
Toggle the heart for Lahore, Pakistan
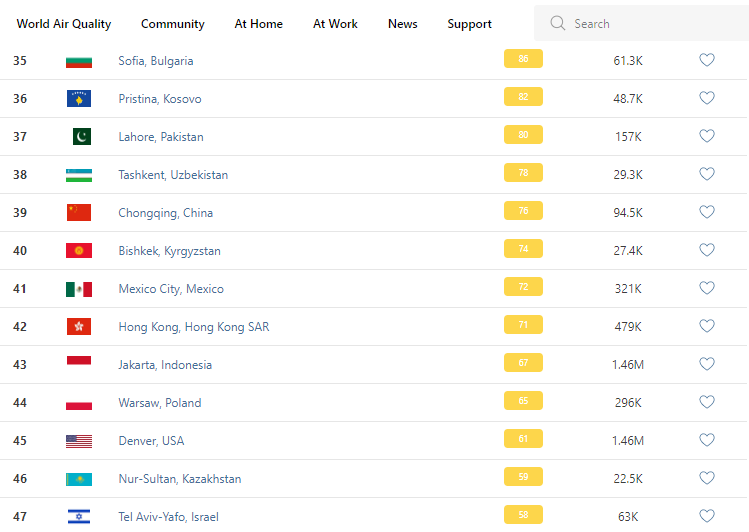706,136
